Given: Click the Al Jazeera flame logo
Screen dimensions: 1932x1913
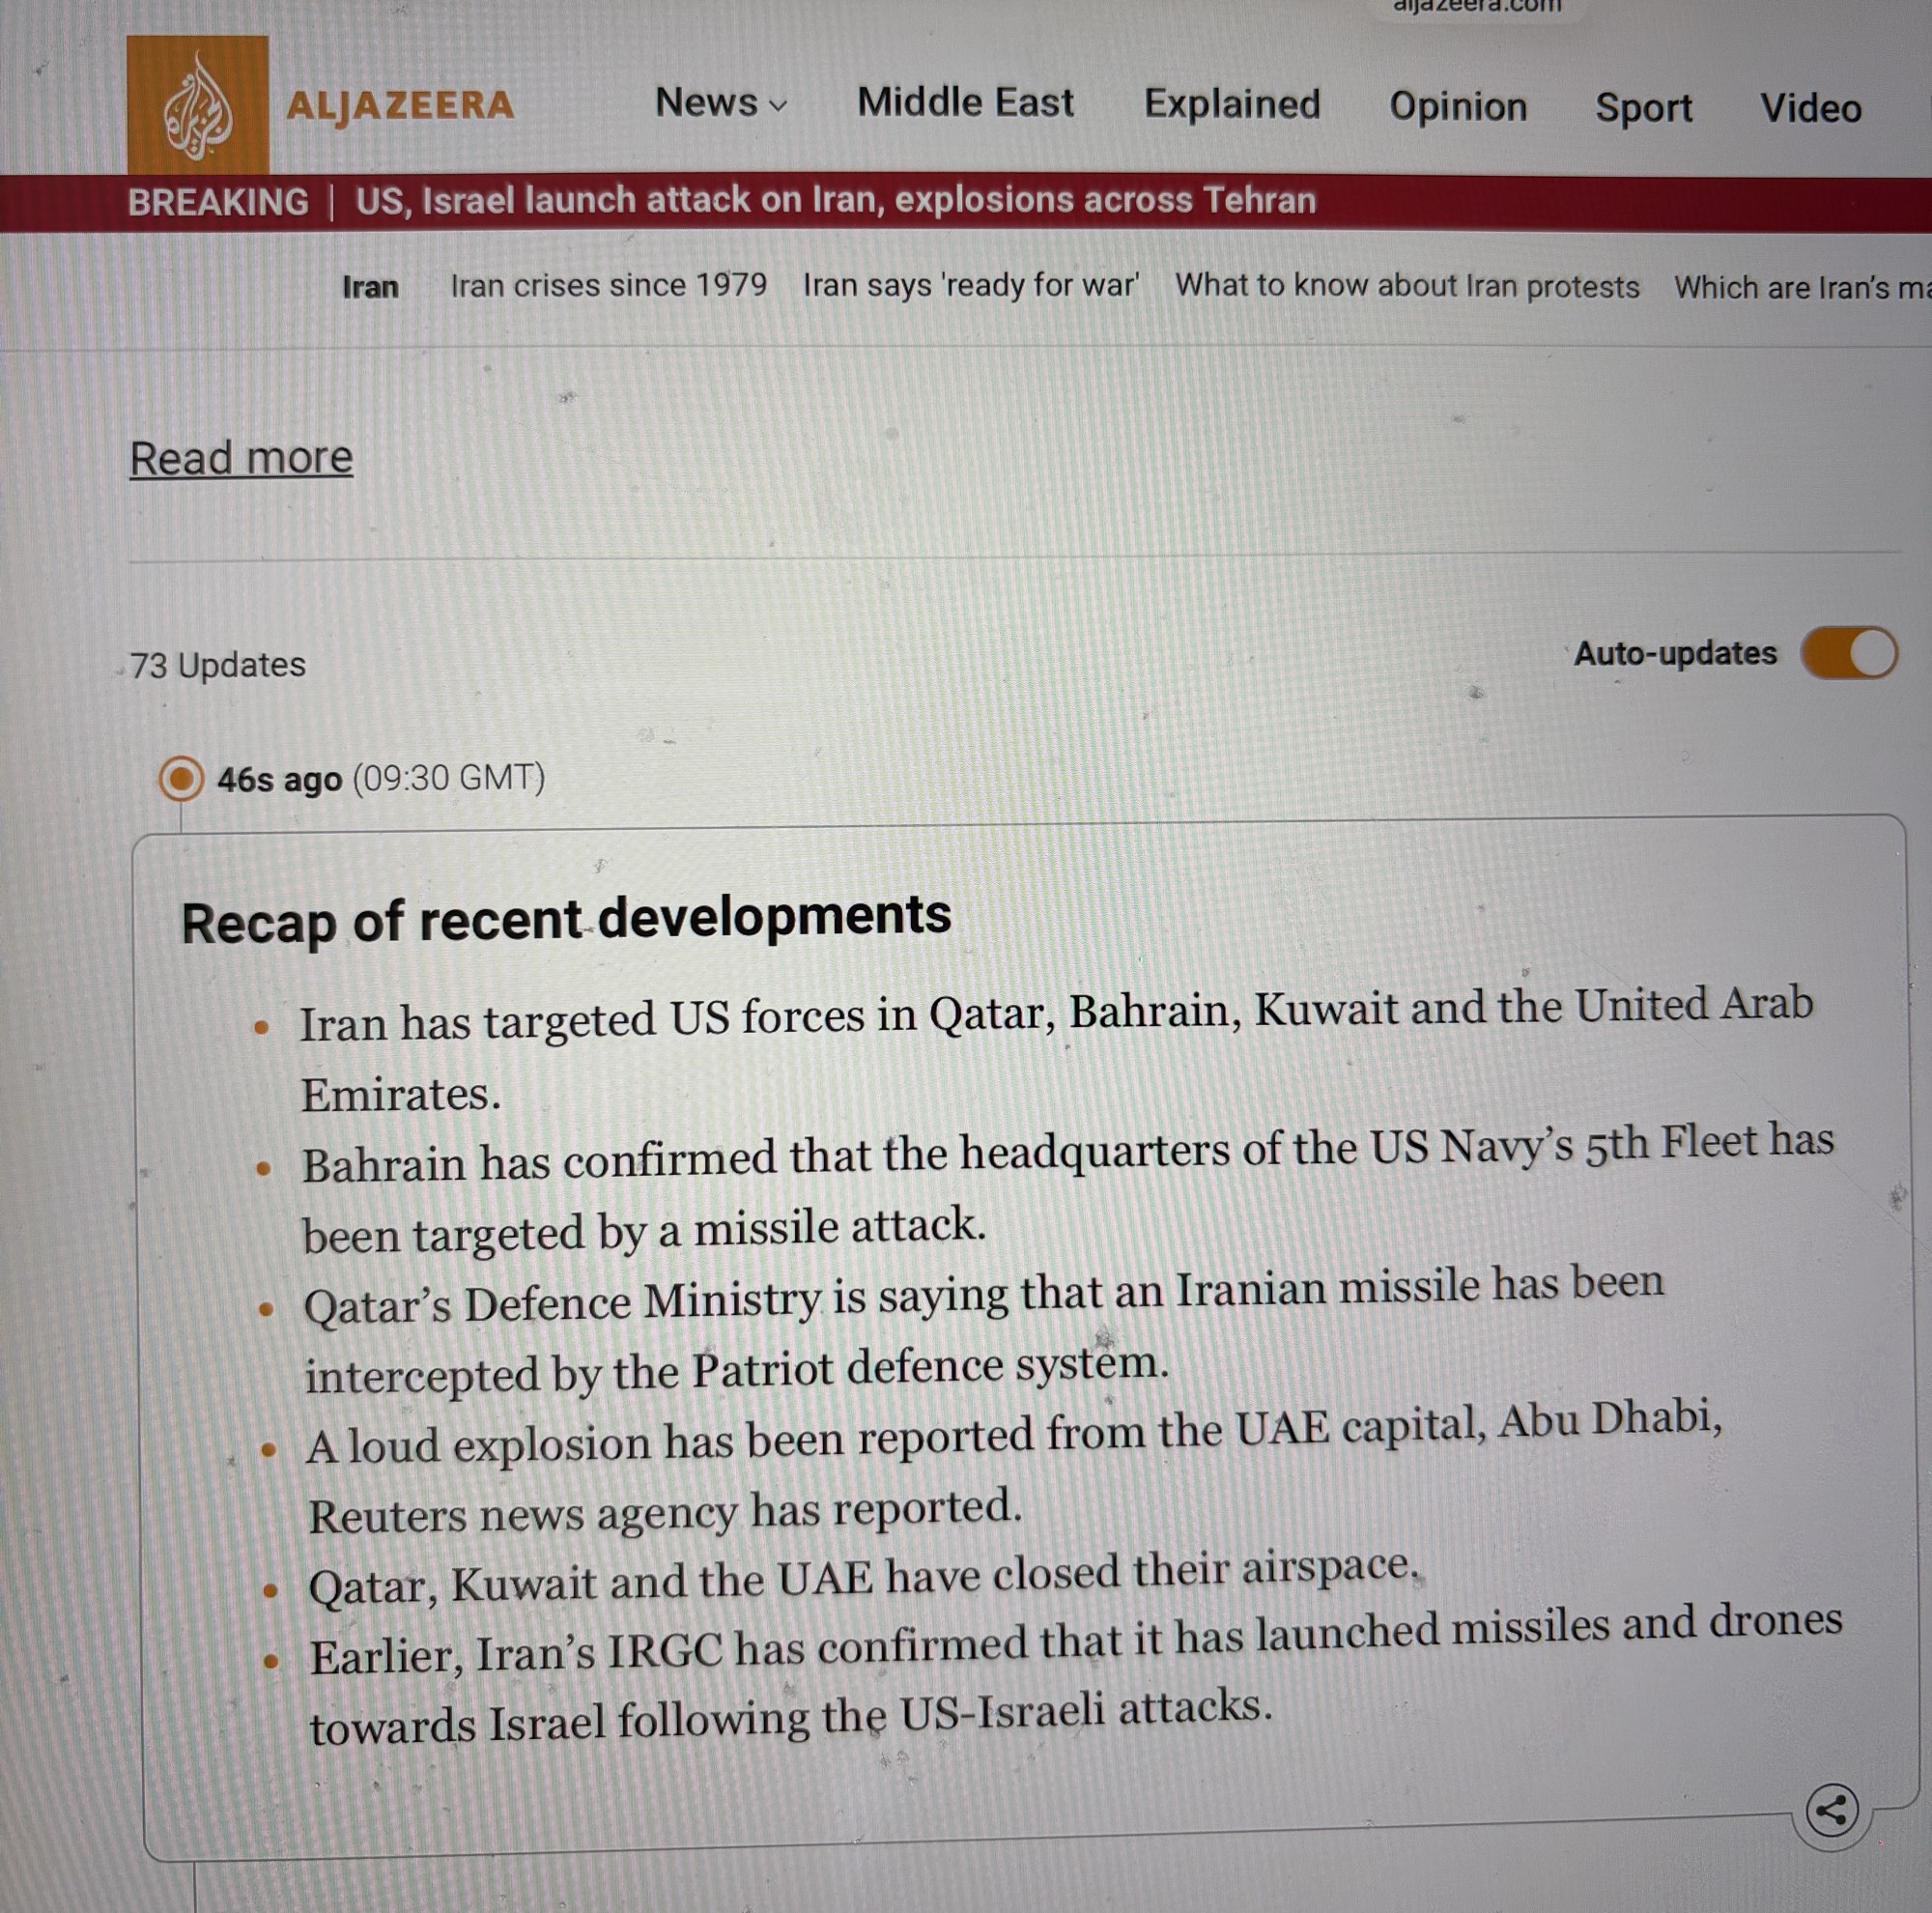Looking at the screenshot, I should (197, 106).
